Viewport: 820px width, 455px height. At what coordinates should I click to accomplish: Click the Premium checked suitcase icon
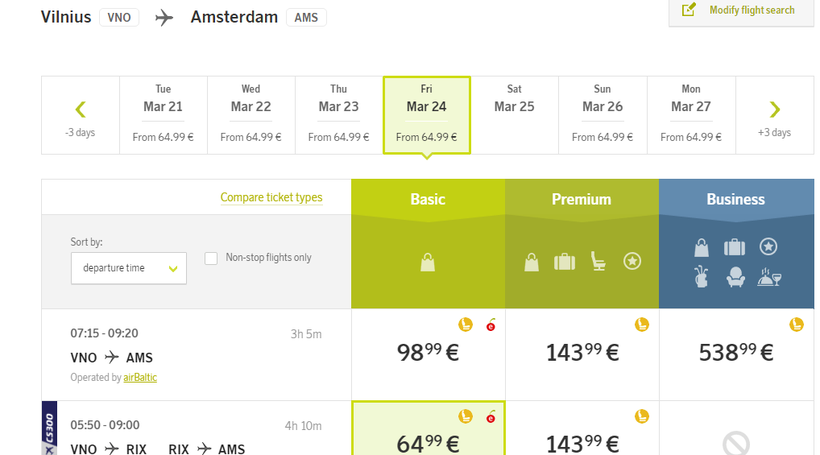tap(565, 262)
